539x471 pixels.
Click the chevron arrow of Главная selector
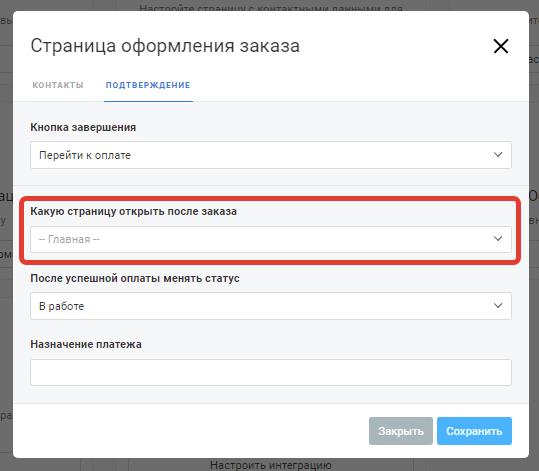pyautogui.click(x=498, y=239)
